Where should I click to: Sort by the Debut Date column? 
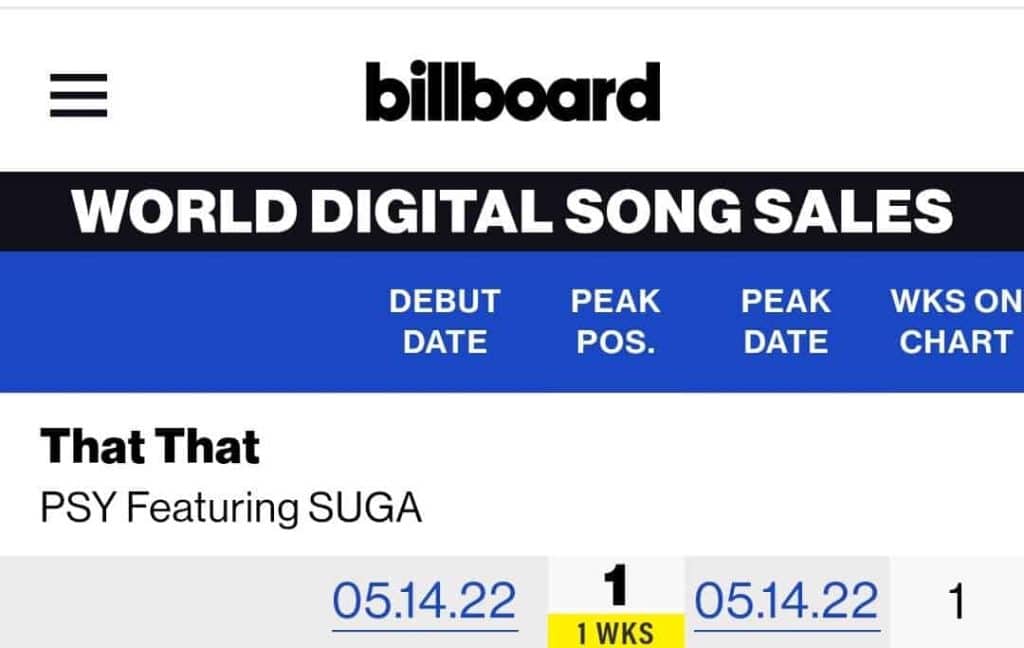click(x=444, y=321)
